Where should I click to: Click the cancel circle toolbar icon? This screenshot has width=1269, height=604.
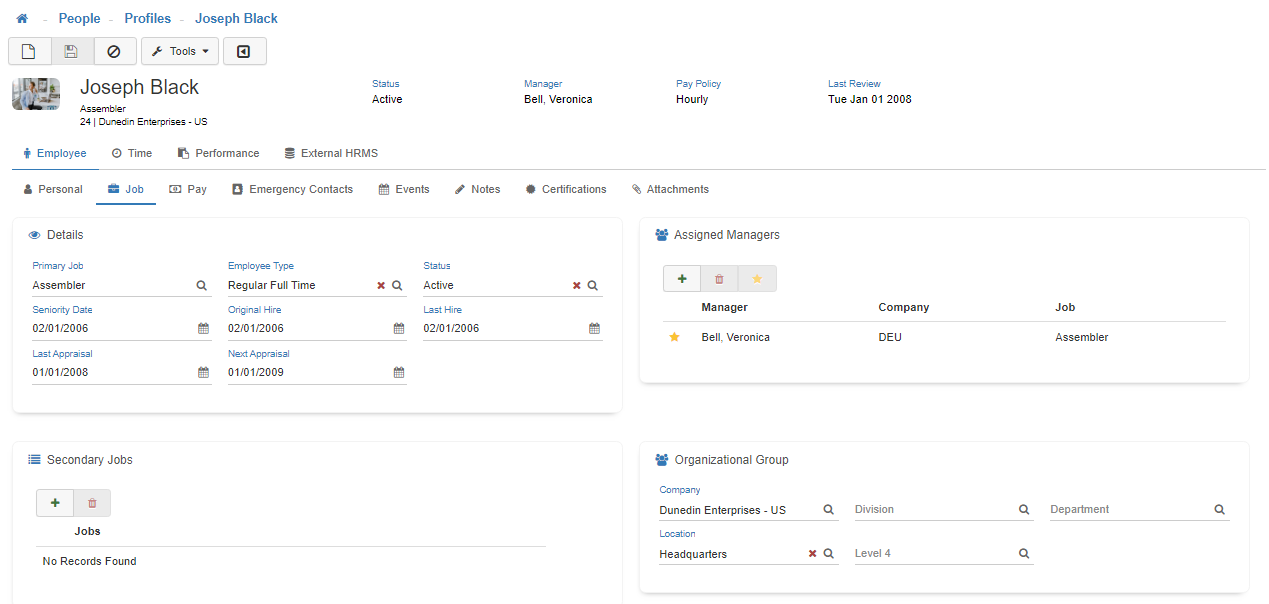tap(114, 51)
